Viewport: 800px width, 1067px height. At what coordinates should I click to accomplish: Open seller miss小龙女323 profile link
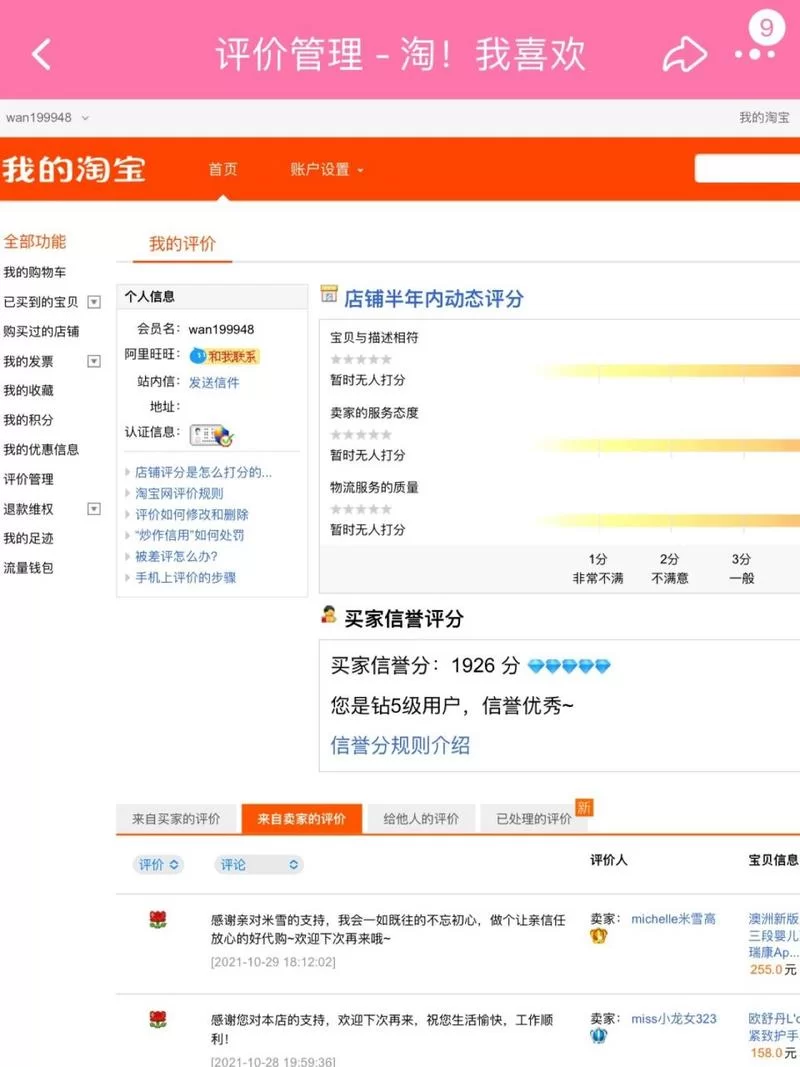pyautogui.click(x=673, y=1019)
